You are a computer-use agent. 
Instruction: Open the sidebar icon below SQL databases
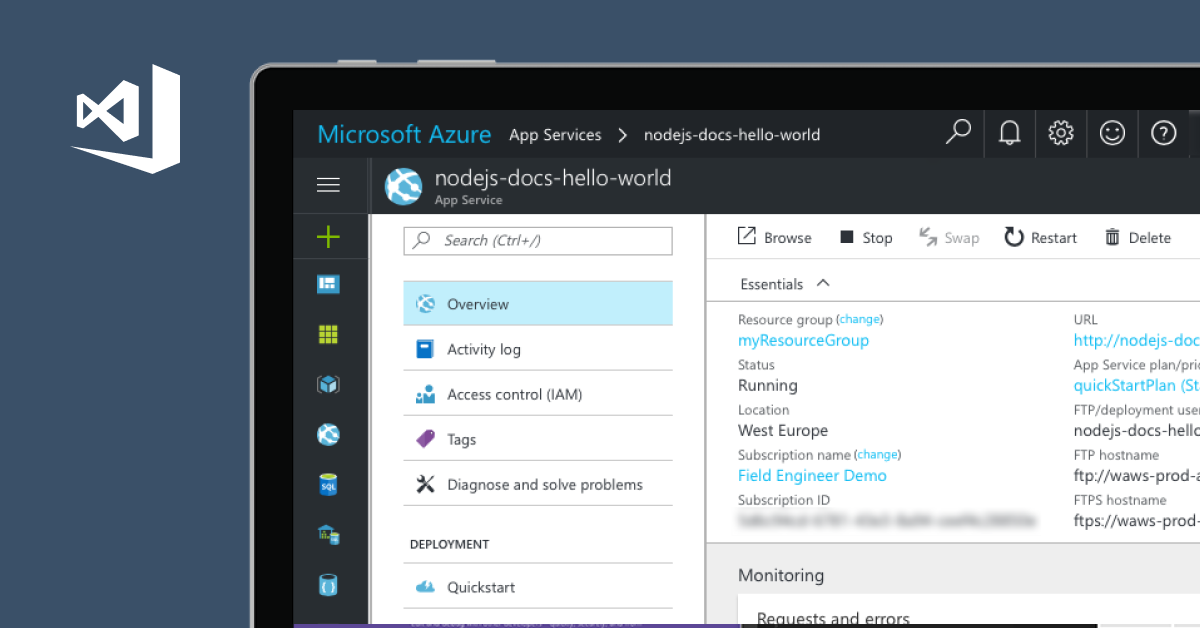tap(328, 534)
